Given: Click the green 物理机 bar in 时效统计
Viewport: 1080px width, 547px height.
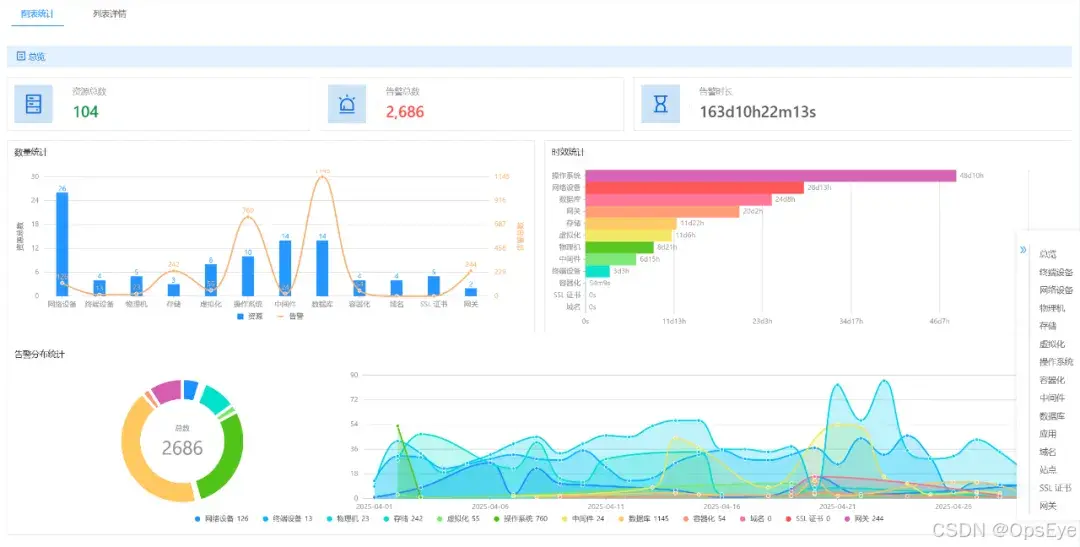Looking at the screenshot, I should click(x=619, y=247).
